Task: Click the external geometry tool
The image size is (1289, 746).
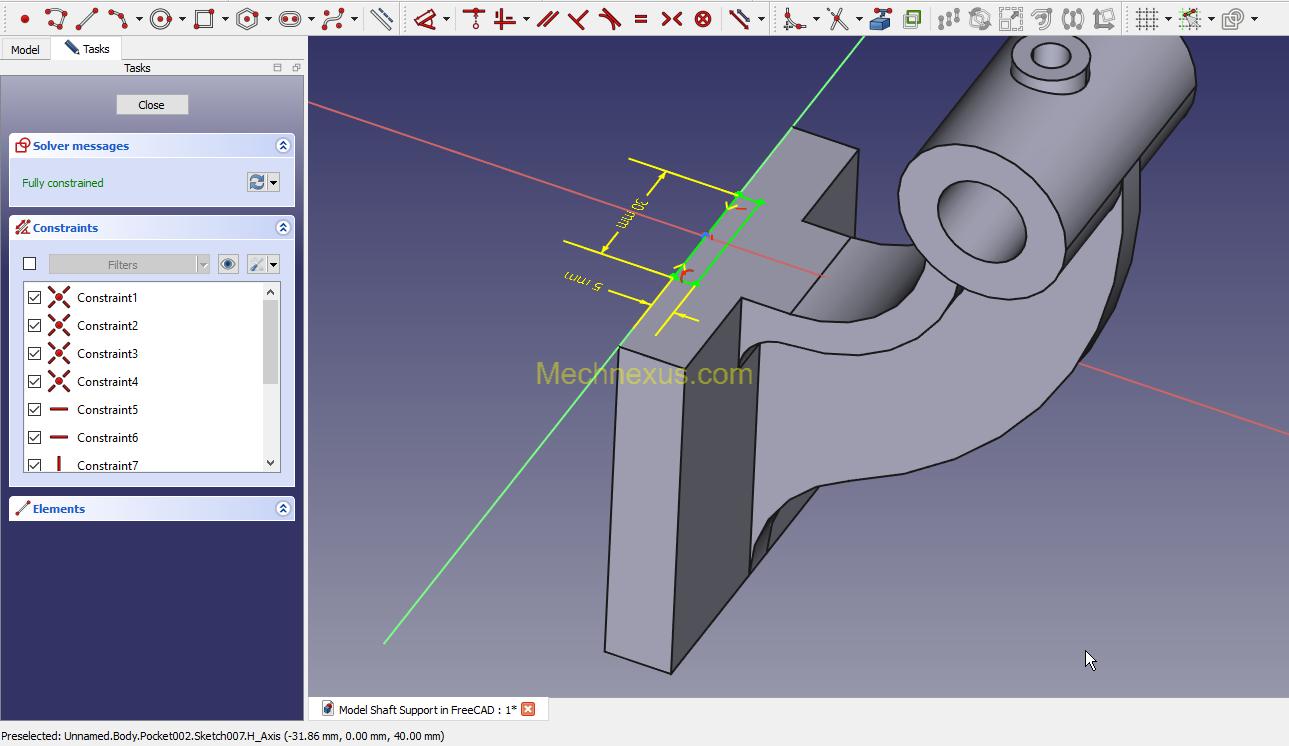Action: [x=880, y=18]
